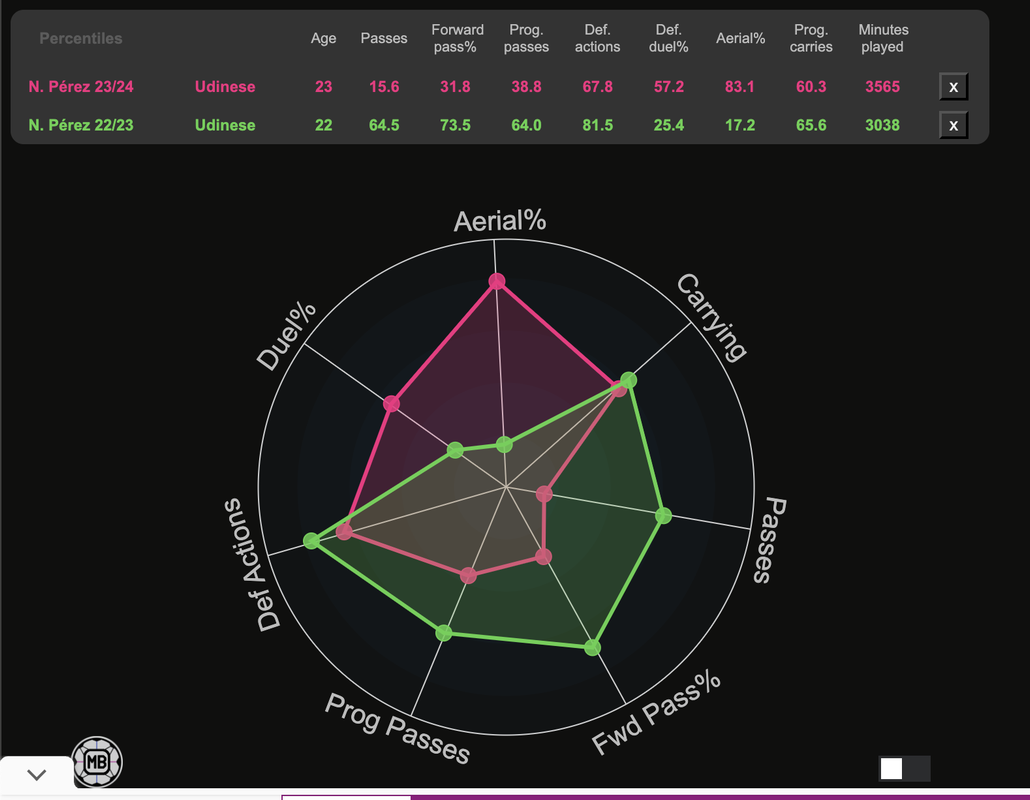Click the 'Prog Passes' radar axis label
Viewport: 1030px width, 800px height.
point(397,729)
